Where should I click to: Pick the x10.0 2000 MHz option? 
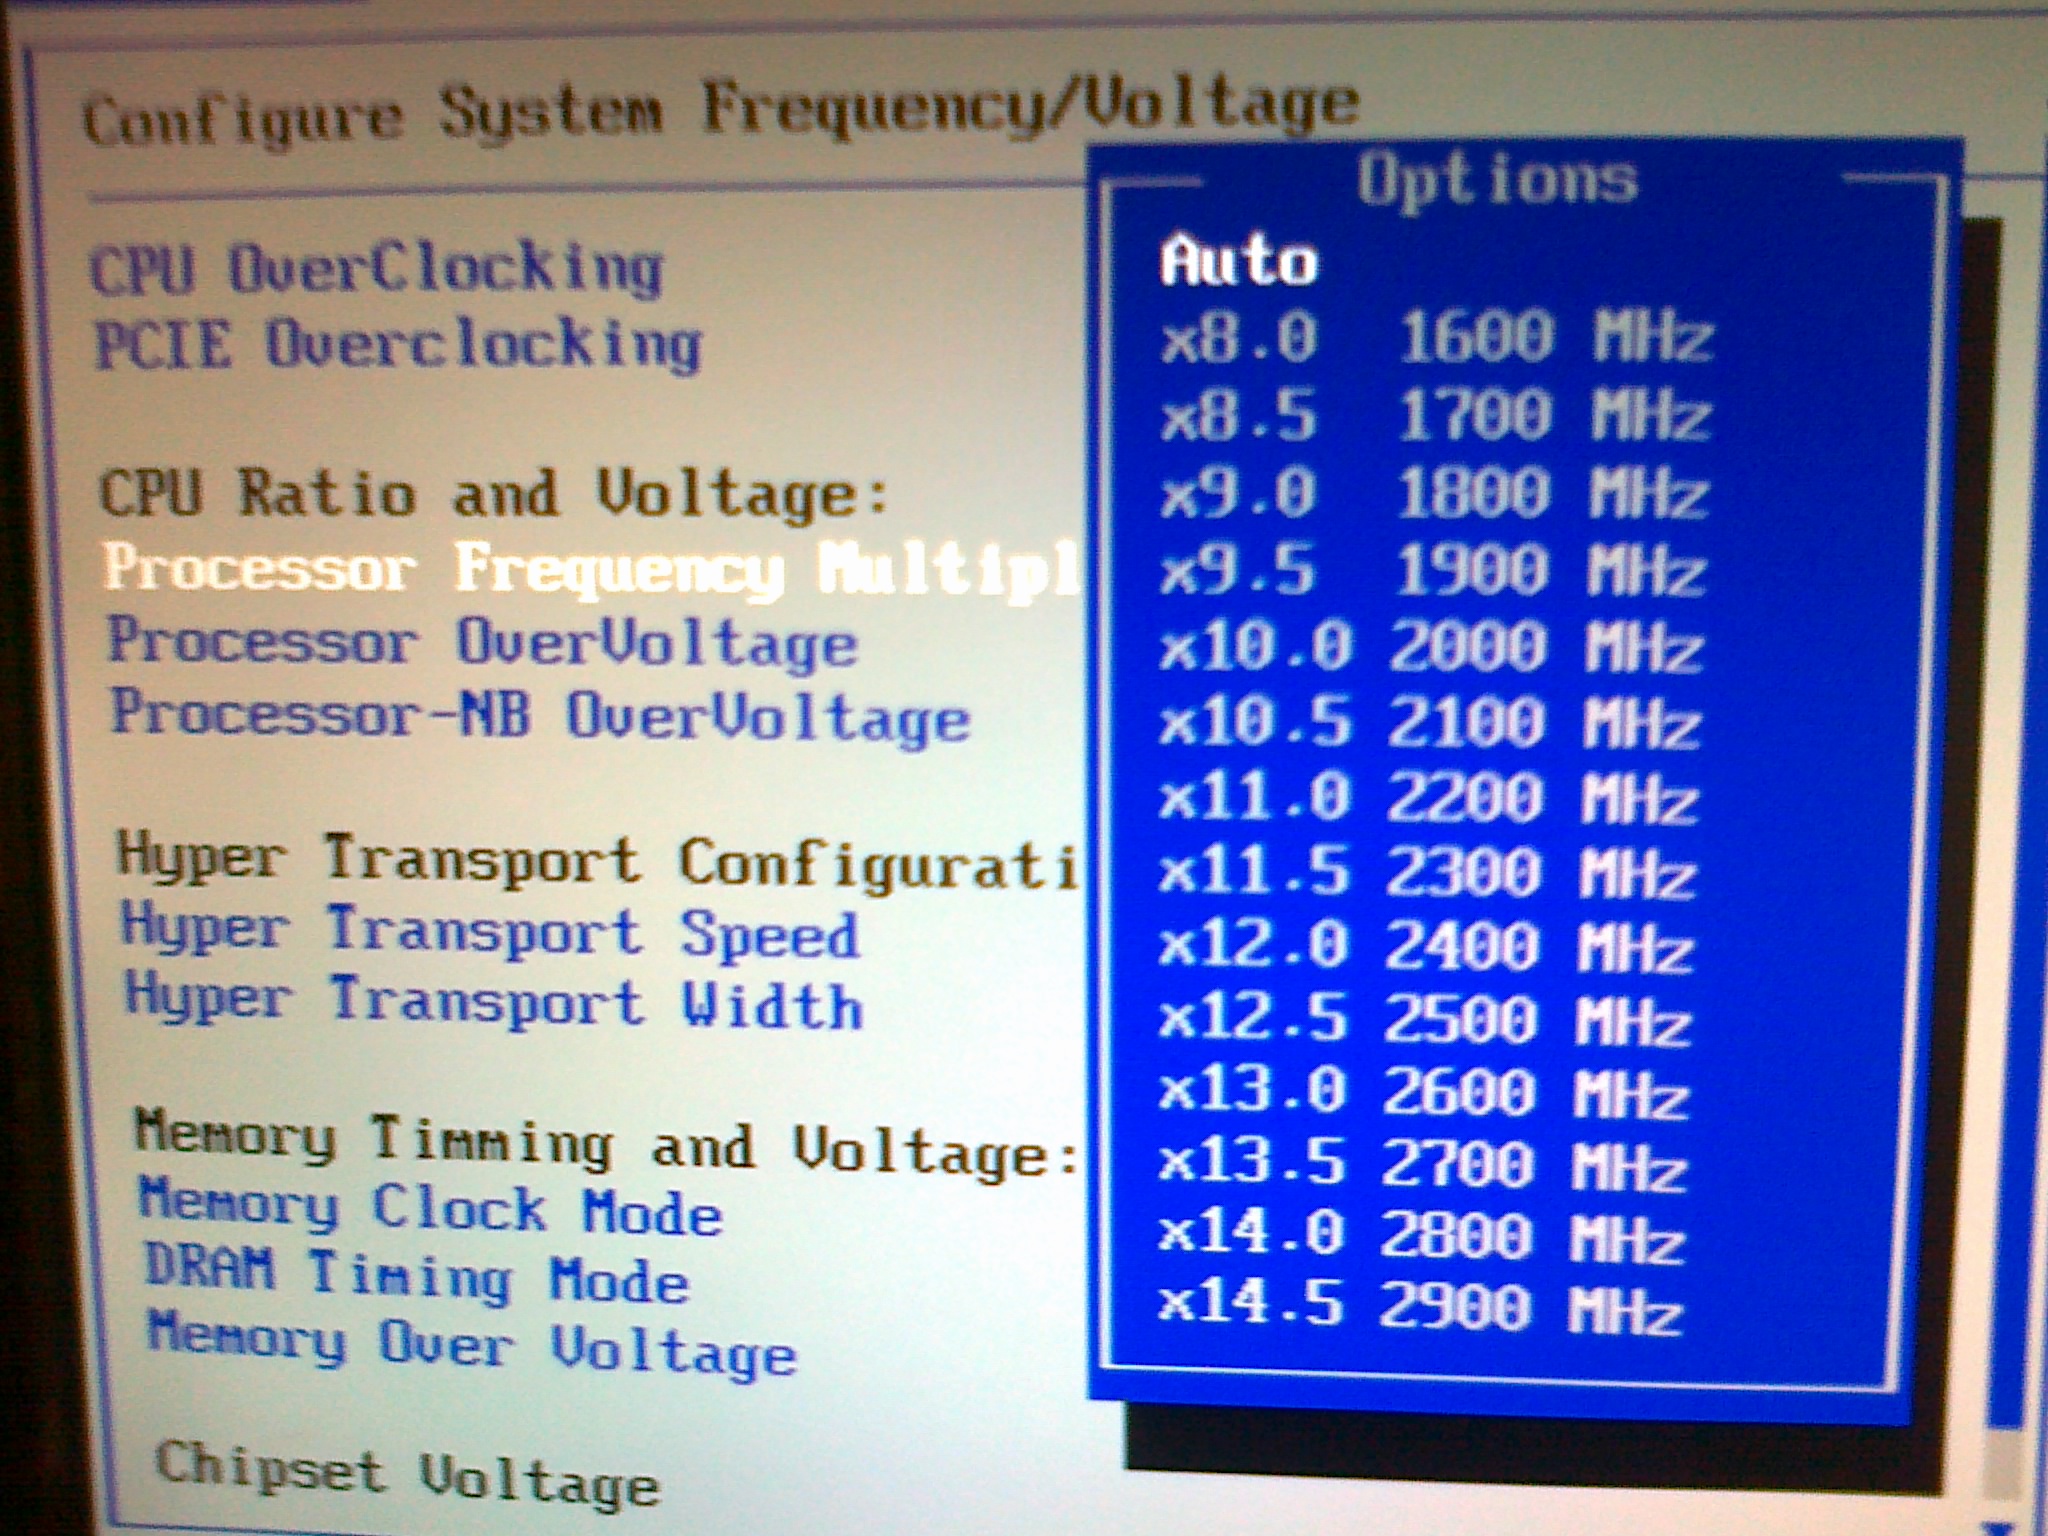(x=1430, y=647)
